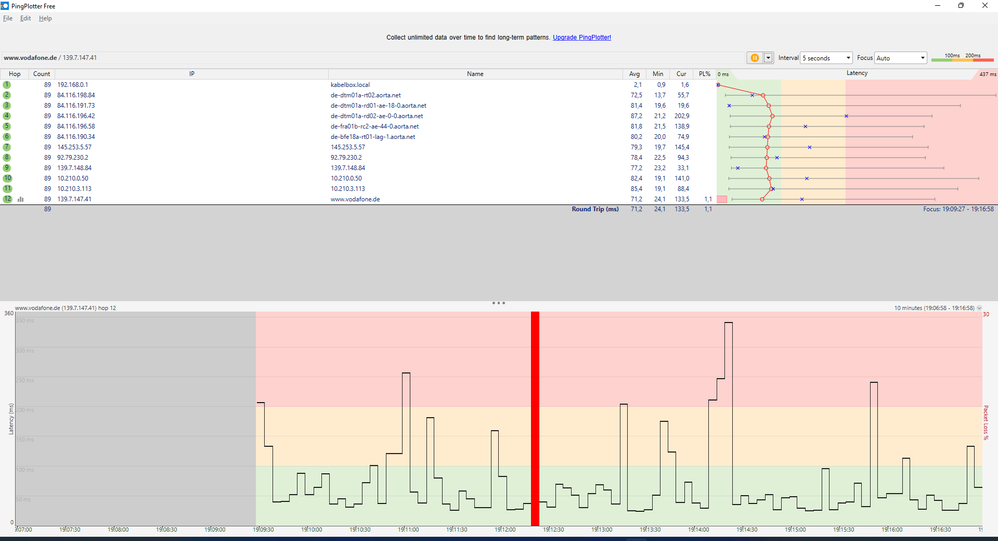Open the File menu
The width and height of the screenshot is (998, 541).
click(8, 18)
